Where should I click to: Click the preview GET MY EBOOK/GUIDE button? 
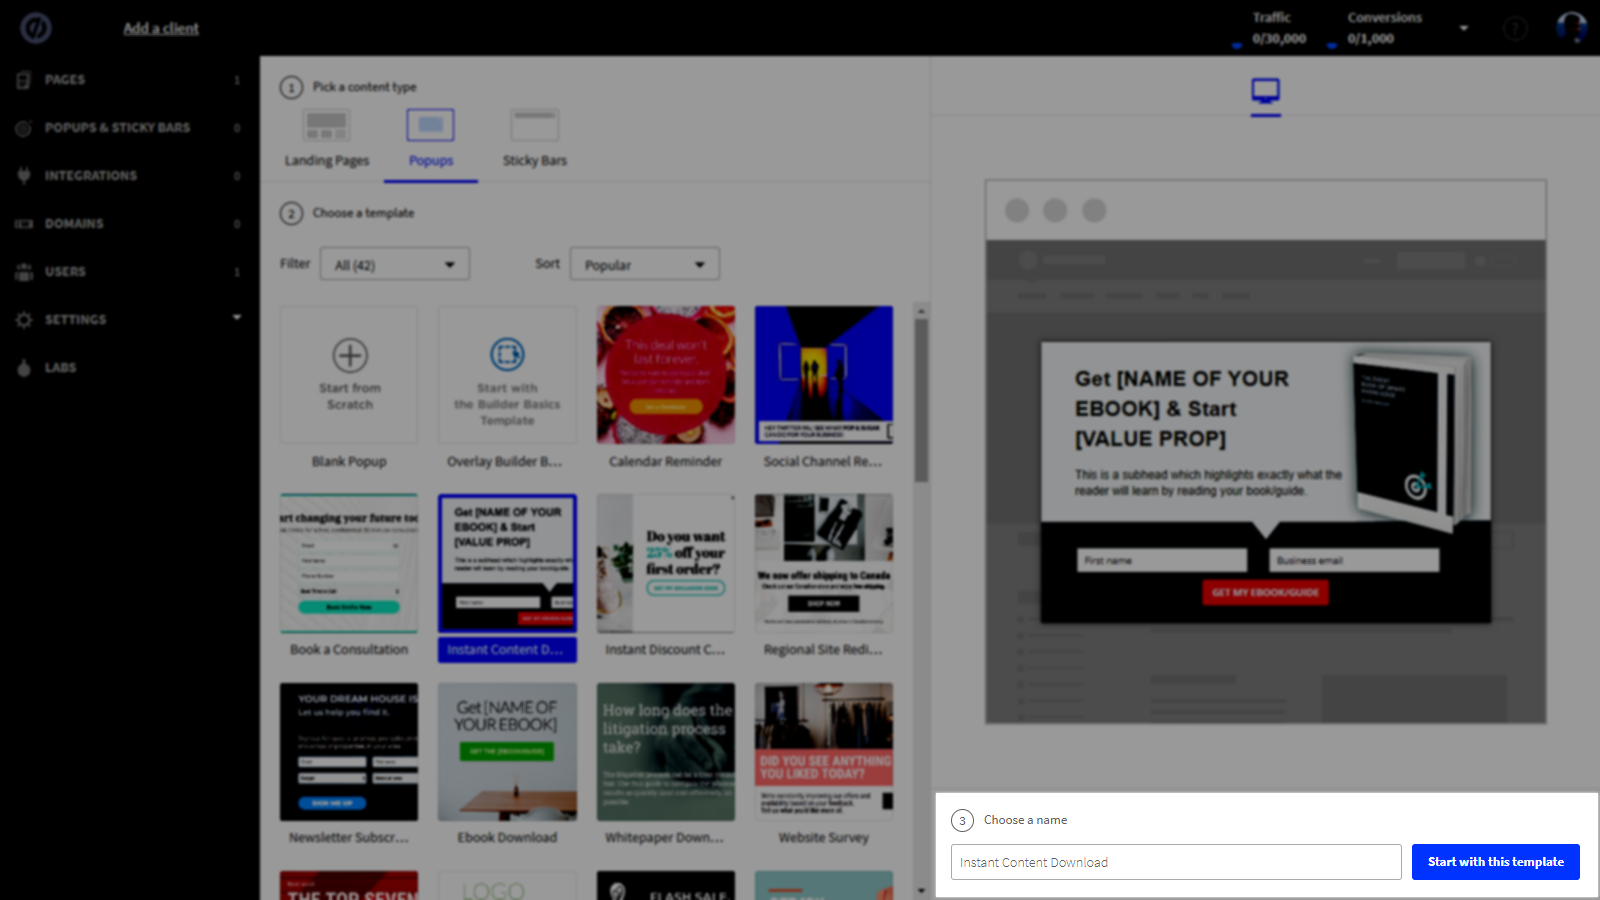pyautogui.click(x=1265, y=593)
